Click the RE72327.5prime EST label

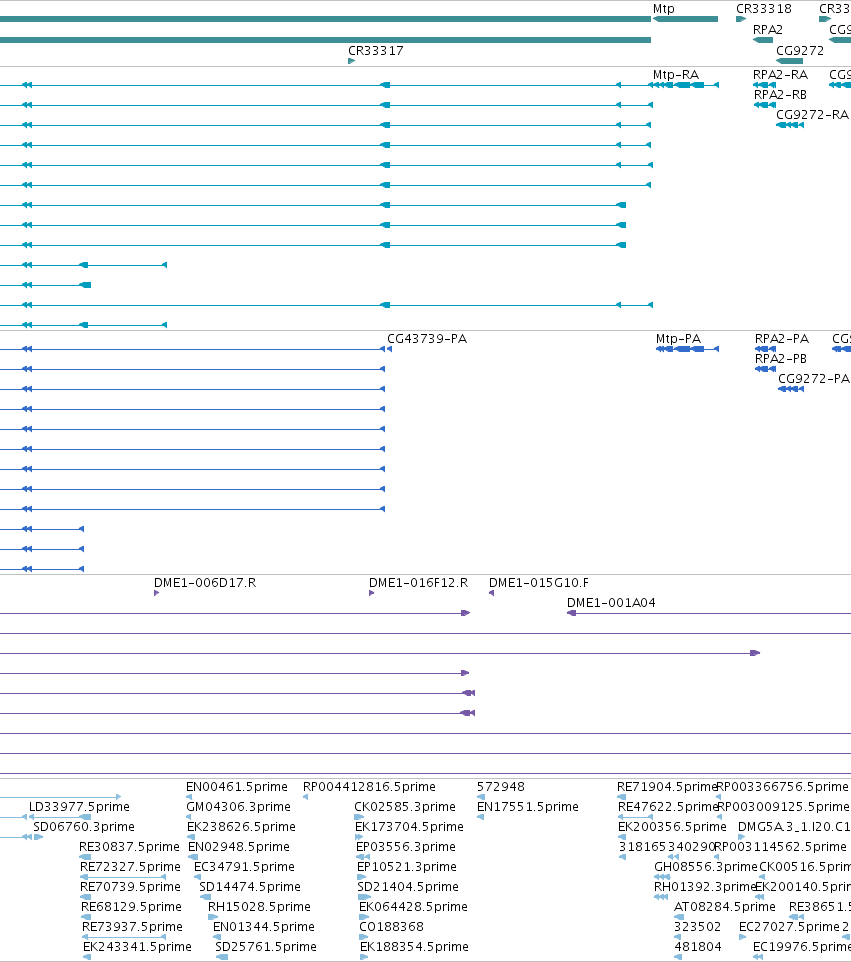(130, 866)
